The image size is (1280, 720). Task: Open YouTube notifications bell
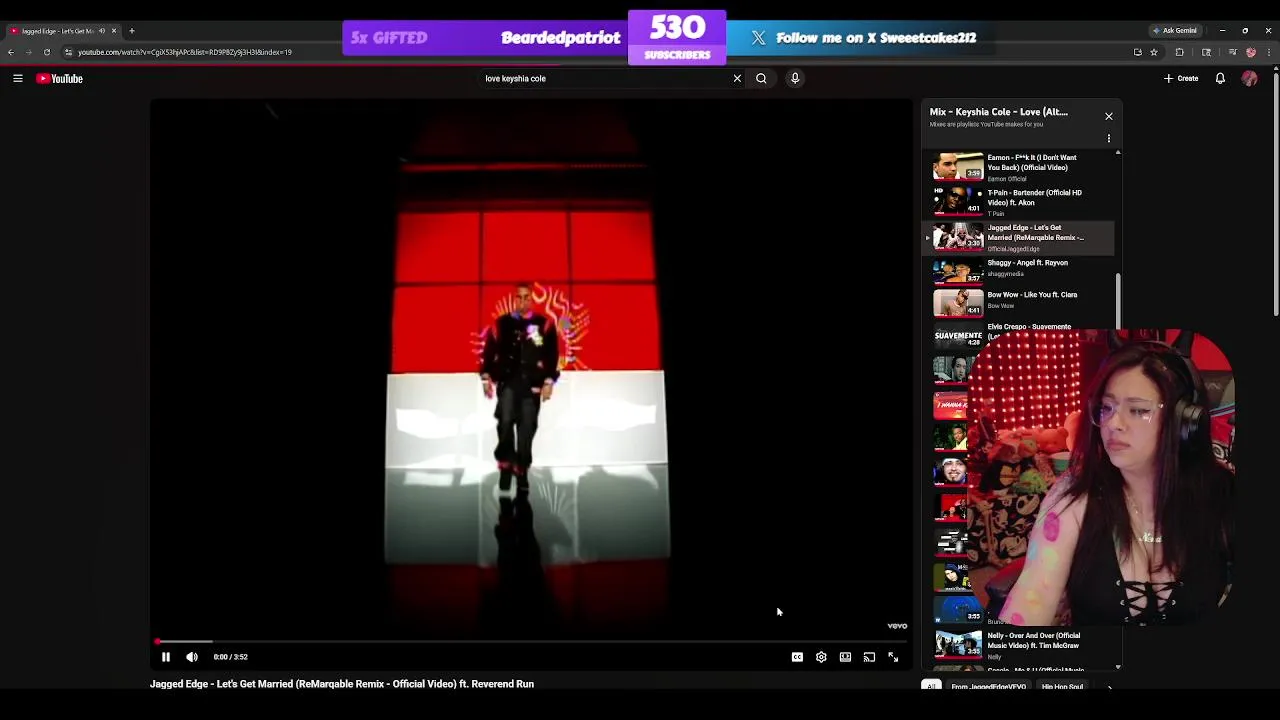point(1220,78)
